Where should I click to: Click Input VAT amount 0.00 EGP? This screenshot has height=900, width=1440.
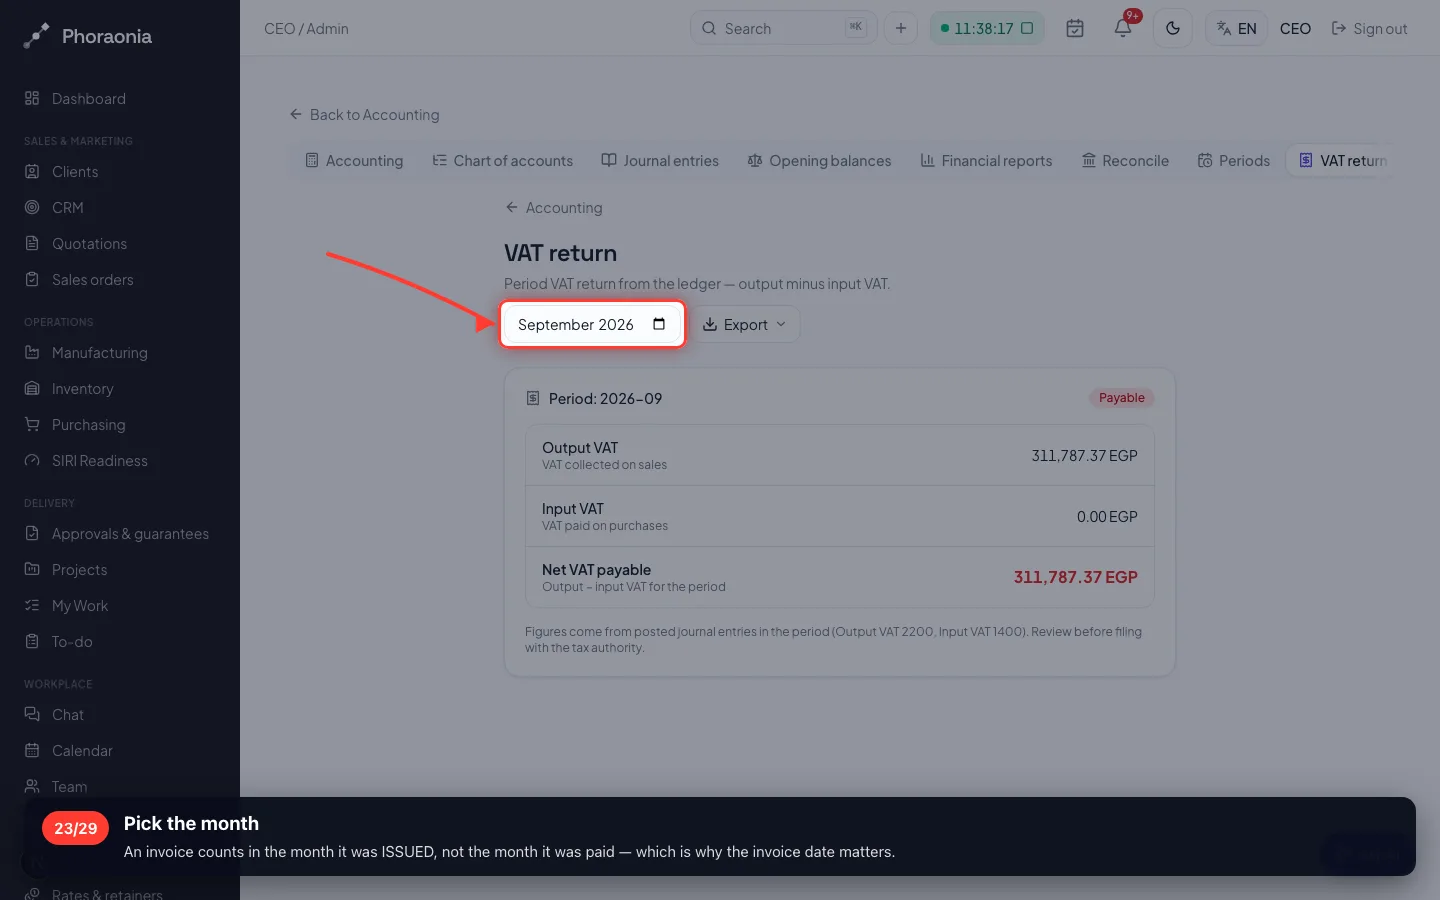tap(1107, 517)
